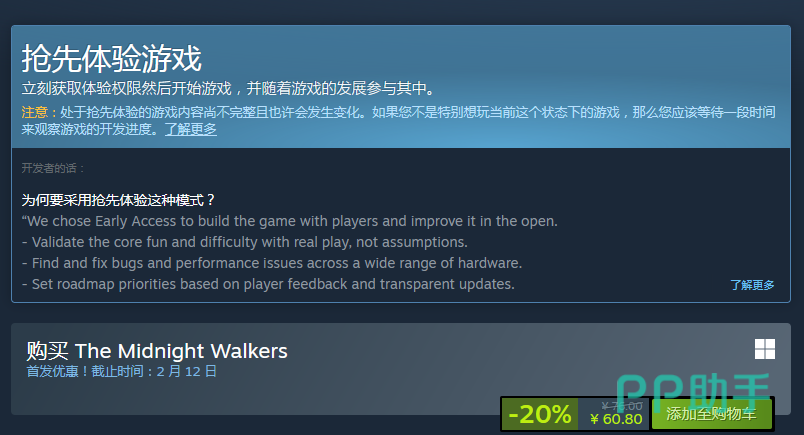Click the Windows platform icon
Viewport: 804px width, 435px height.
765,349
